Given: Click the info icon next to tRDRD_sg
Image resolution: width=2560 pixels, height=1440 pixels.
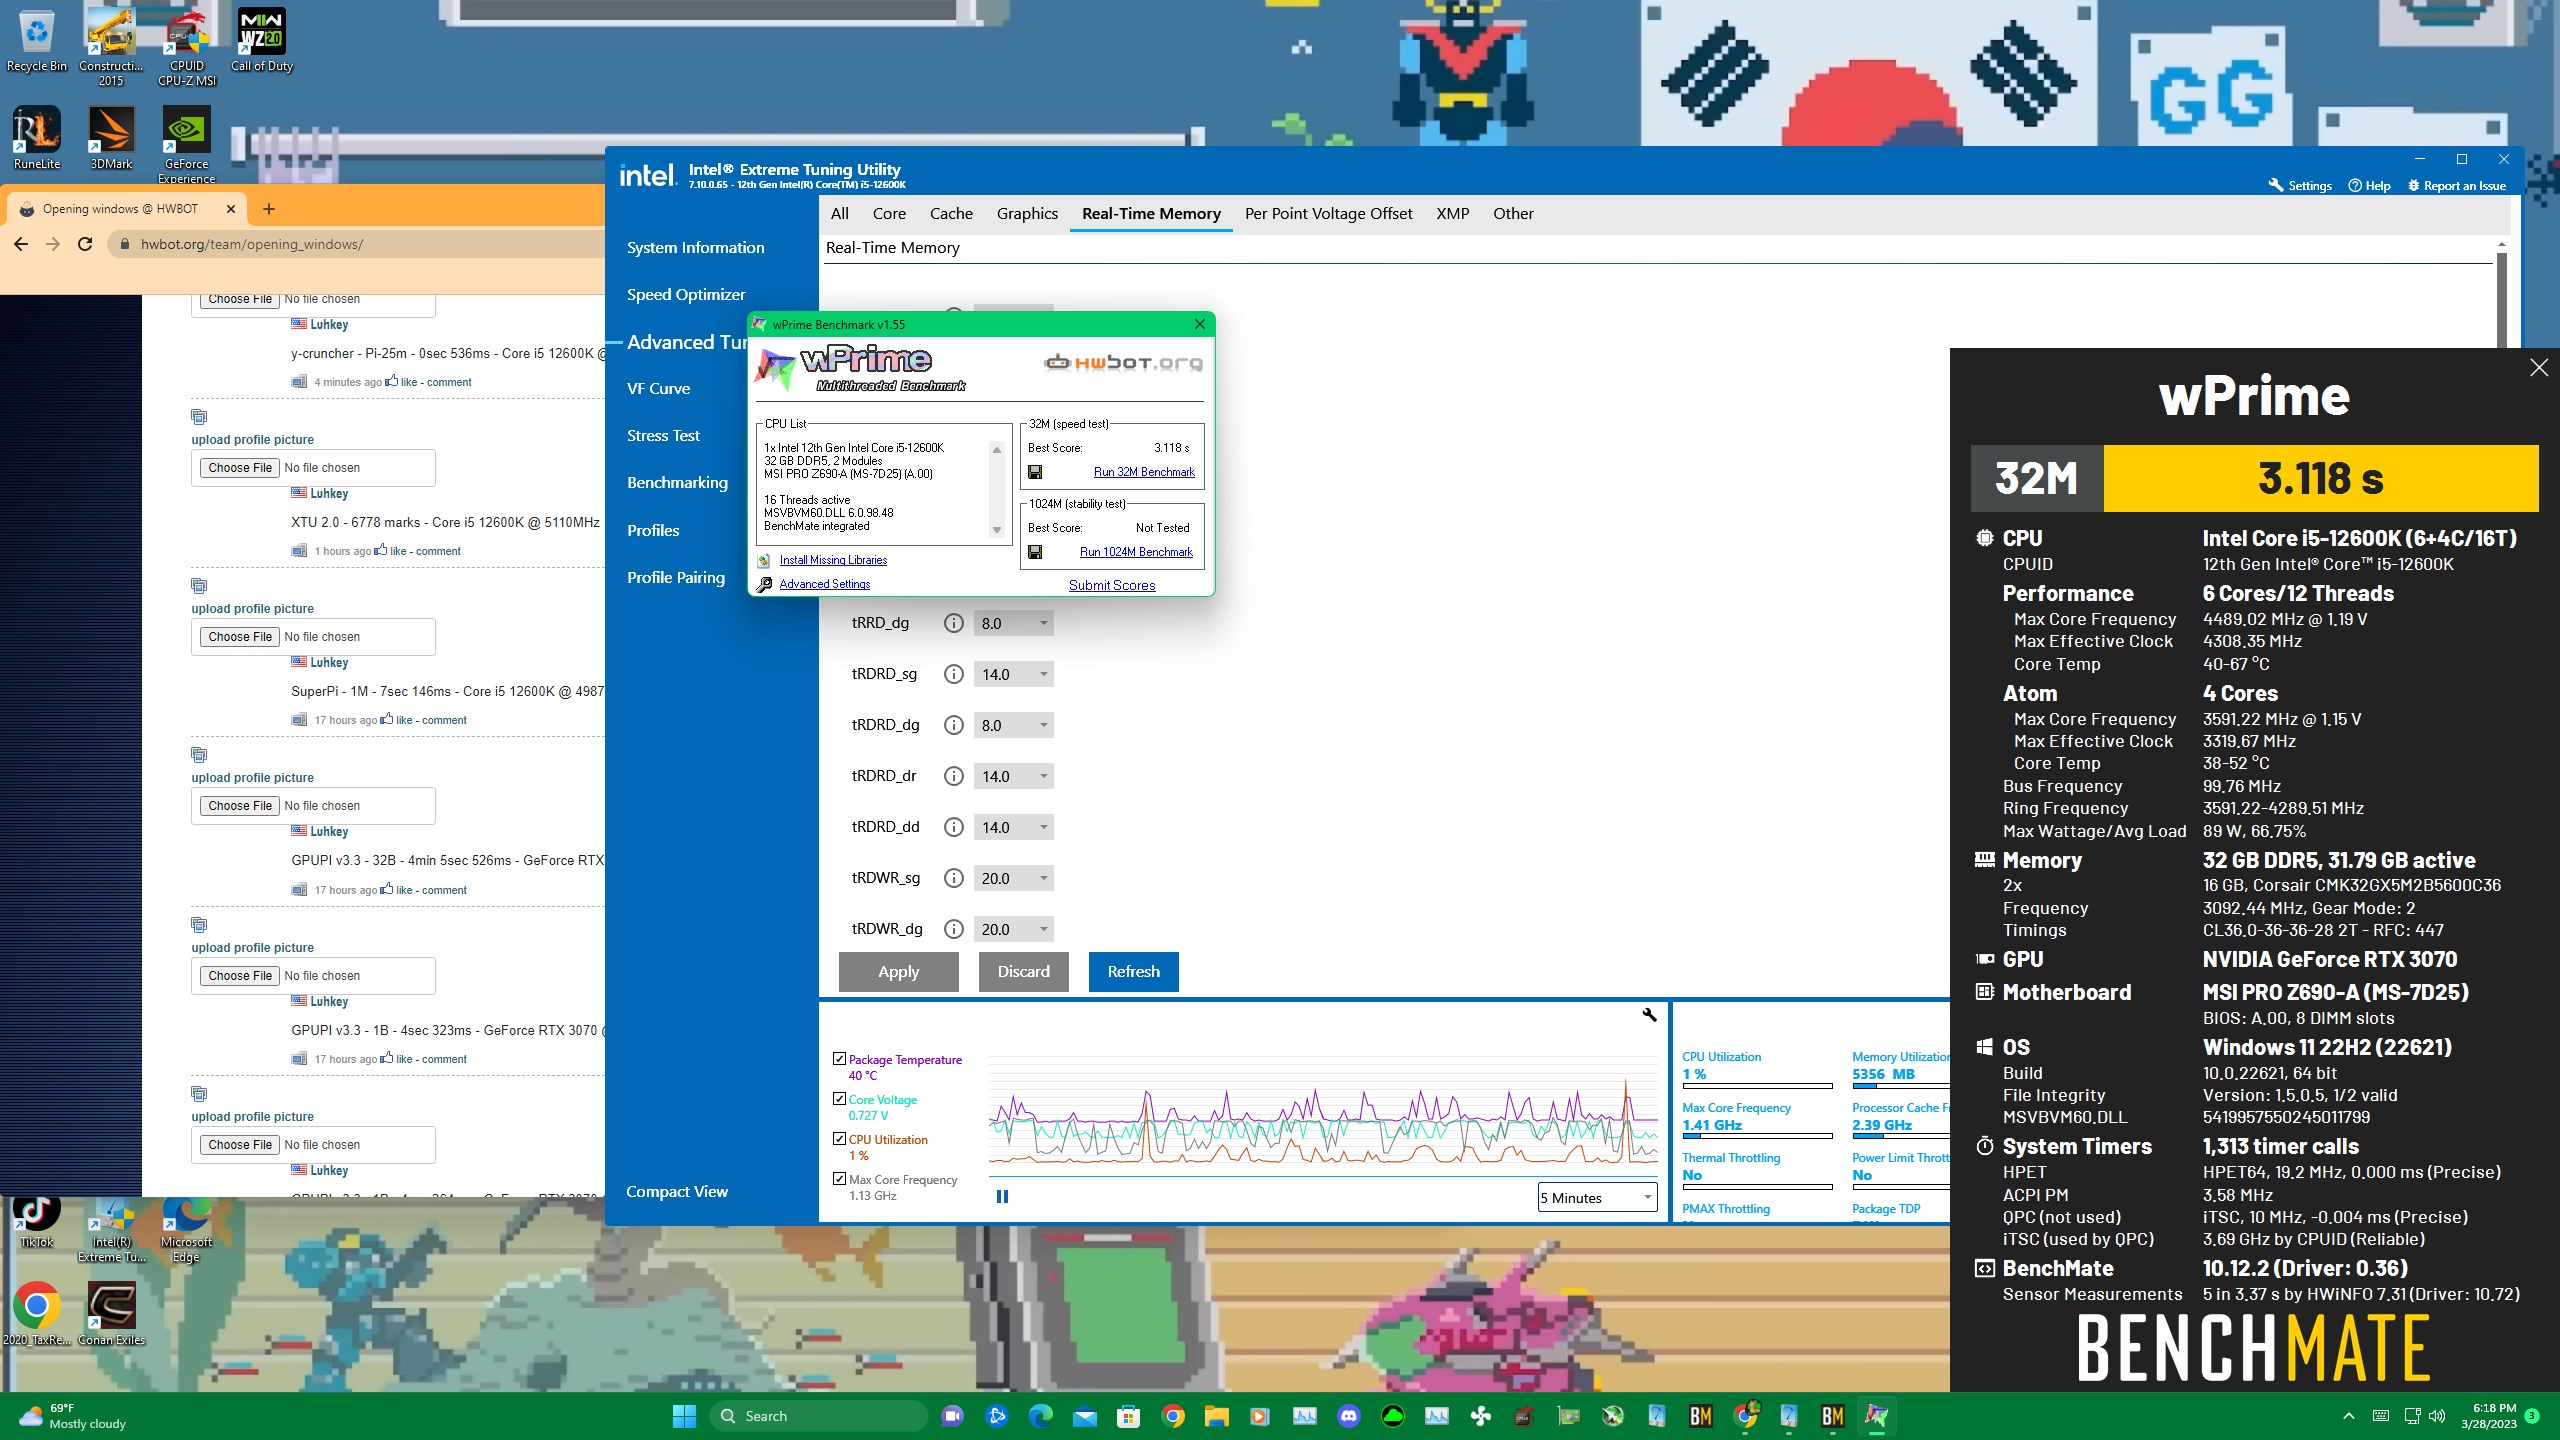Looking at the screenshot, I should pos(954,674).
